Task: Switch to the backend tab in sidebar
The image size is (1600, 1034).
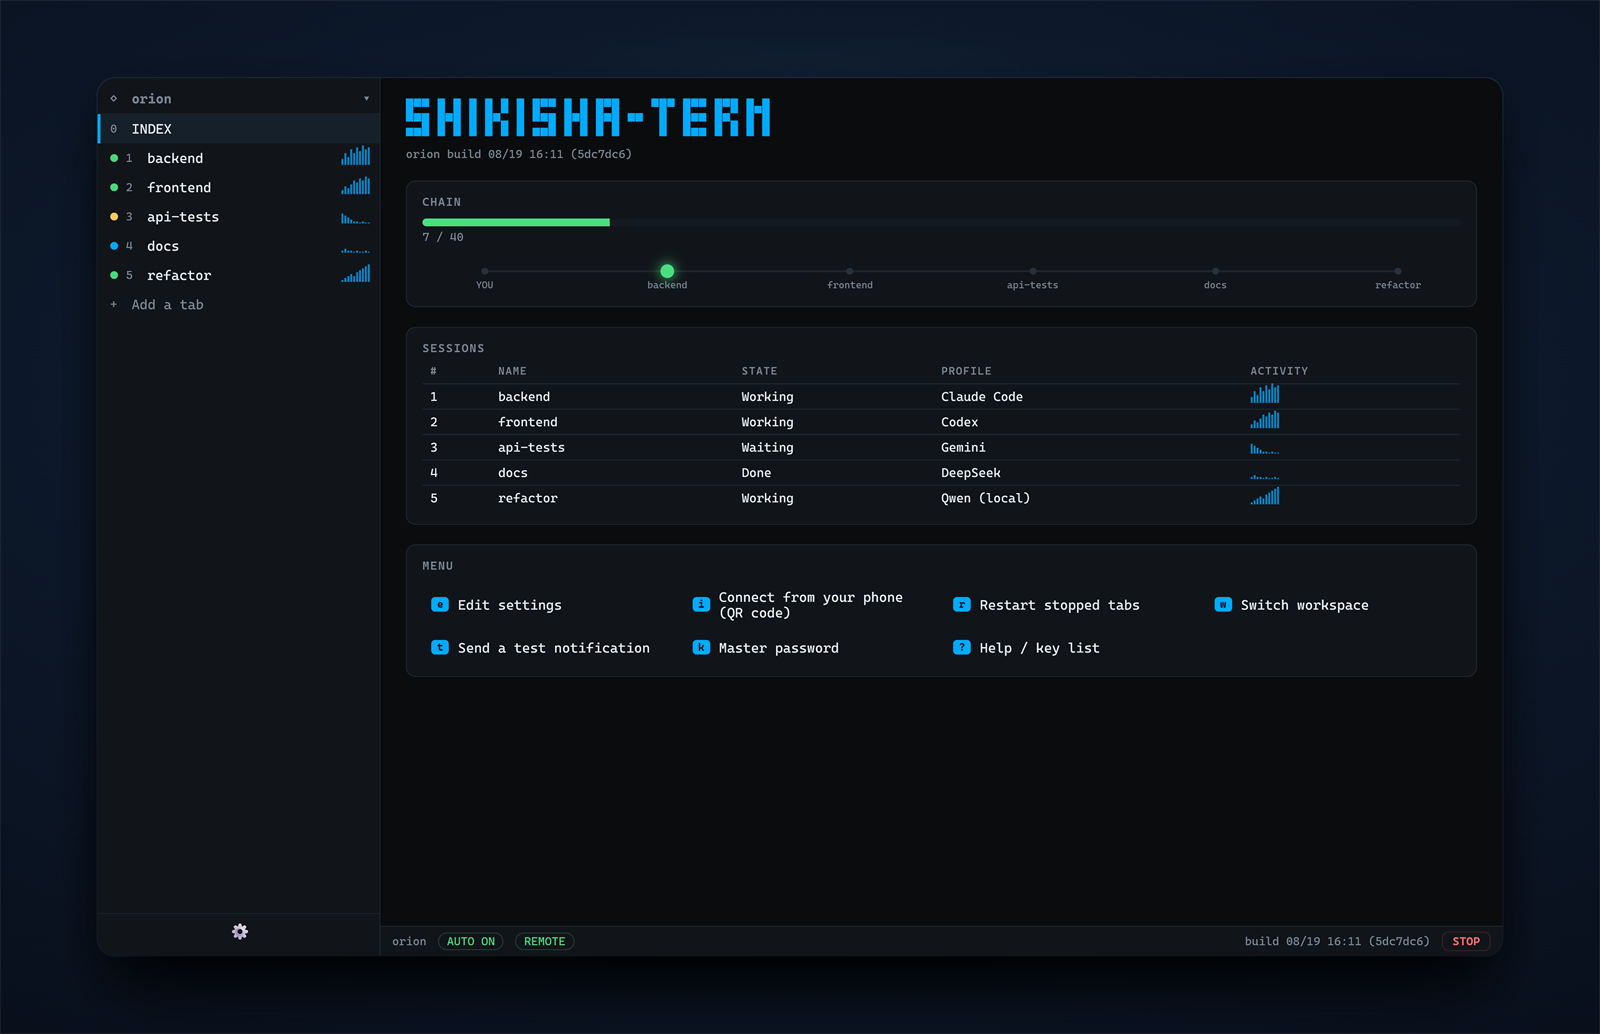Action: click(x=239, y=158)
